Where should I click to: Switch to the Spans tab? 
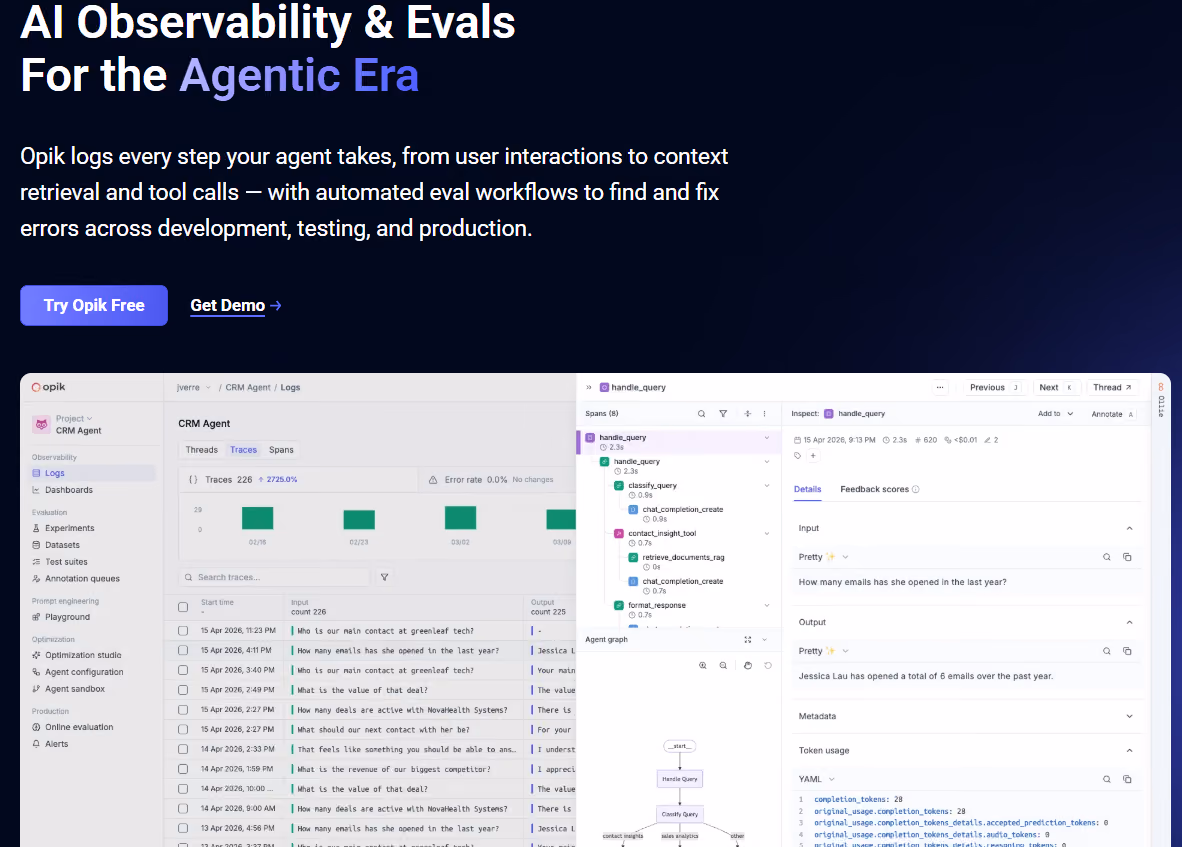[281, 450]
